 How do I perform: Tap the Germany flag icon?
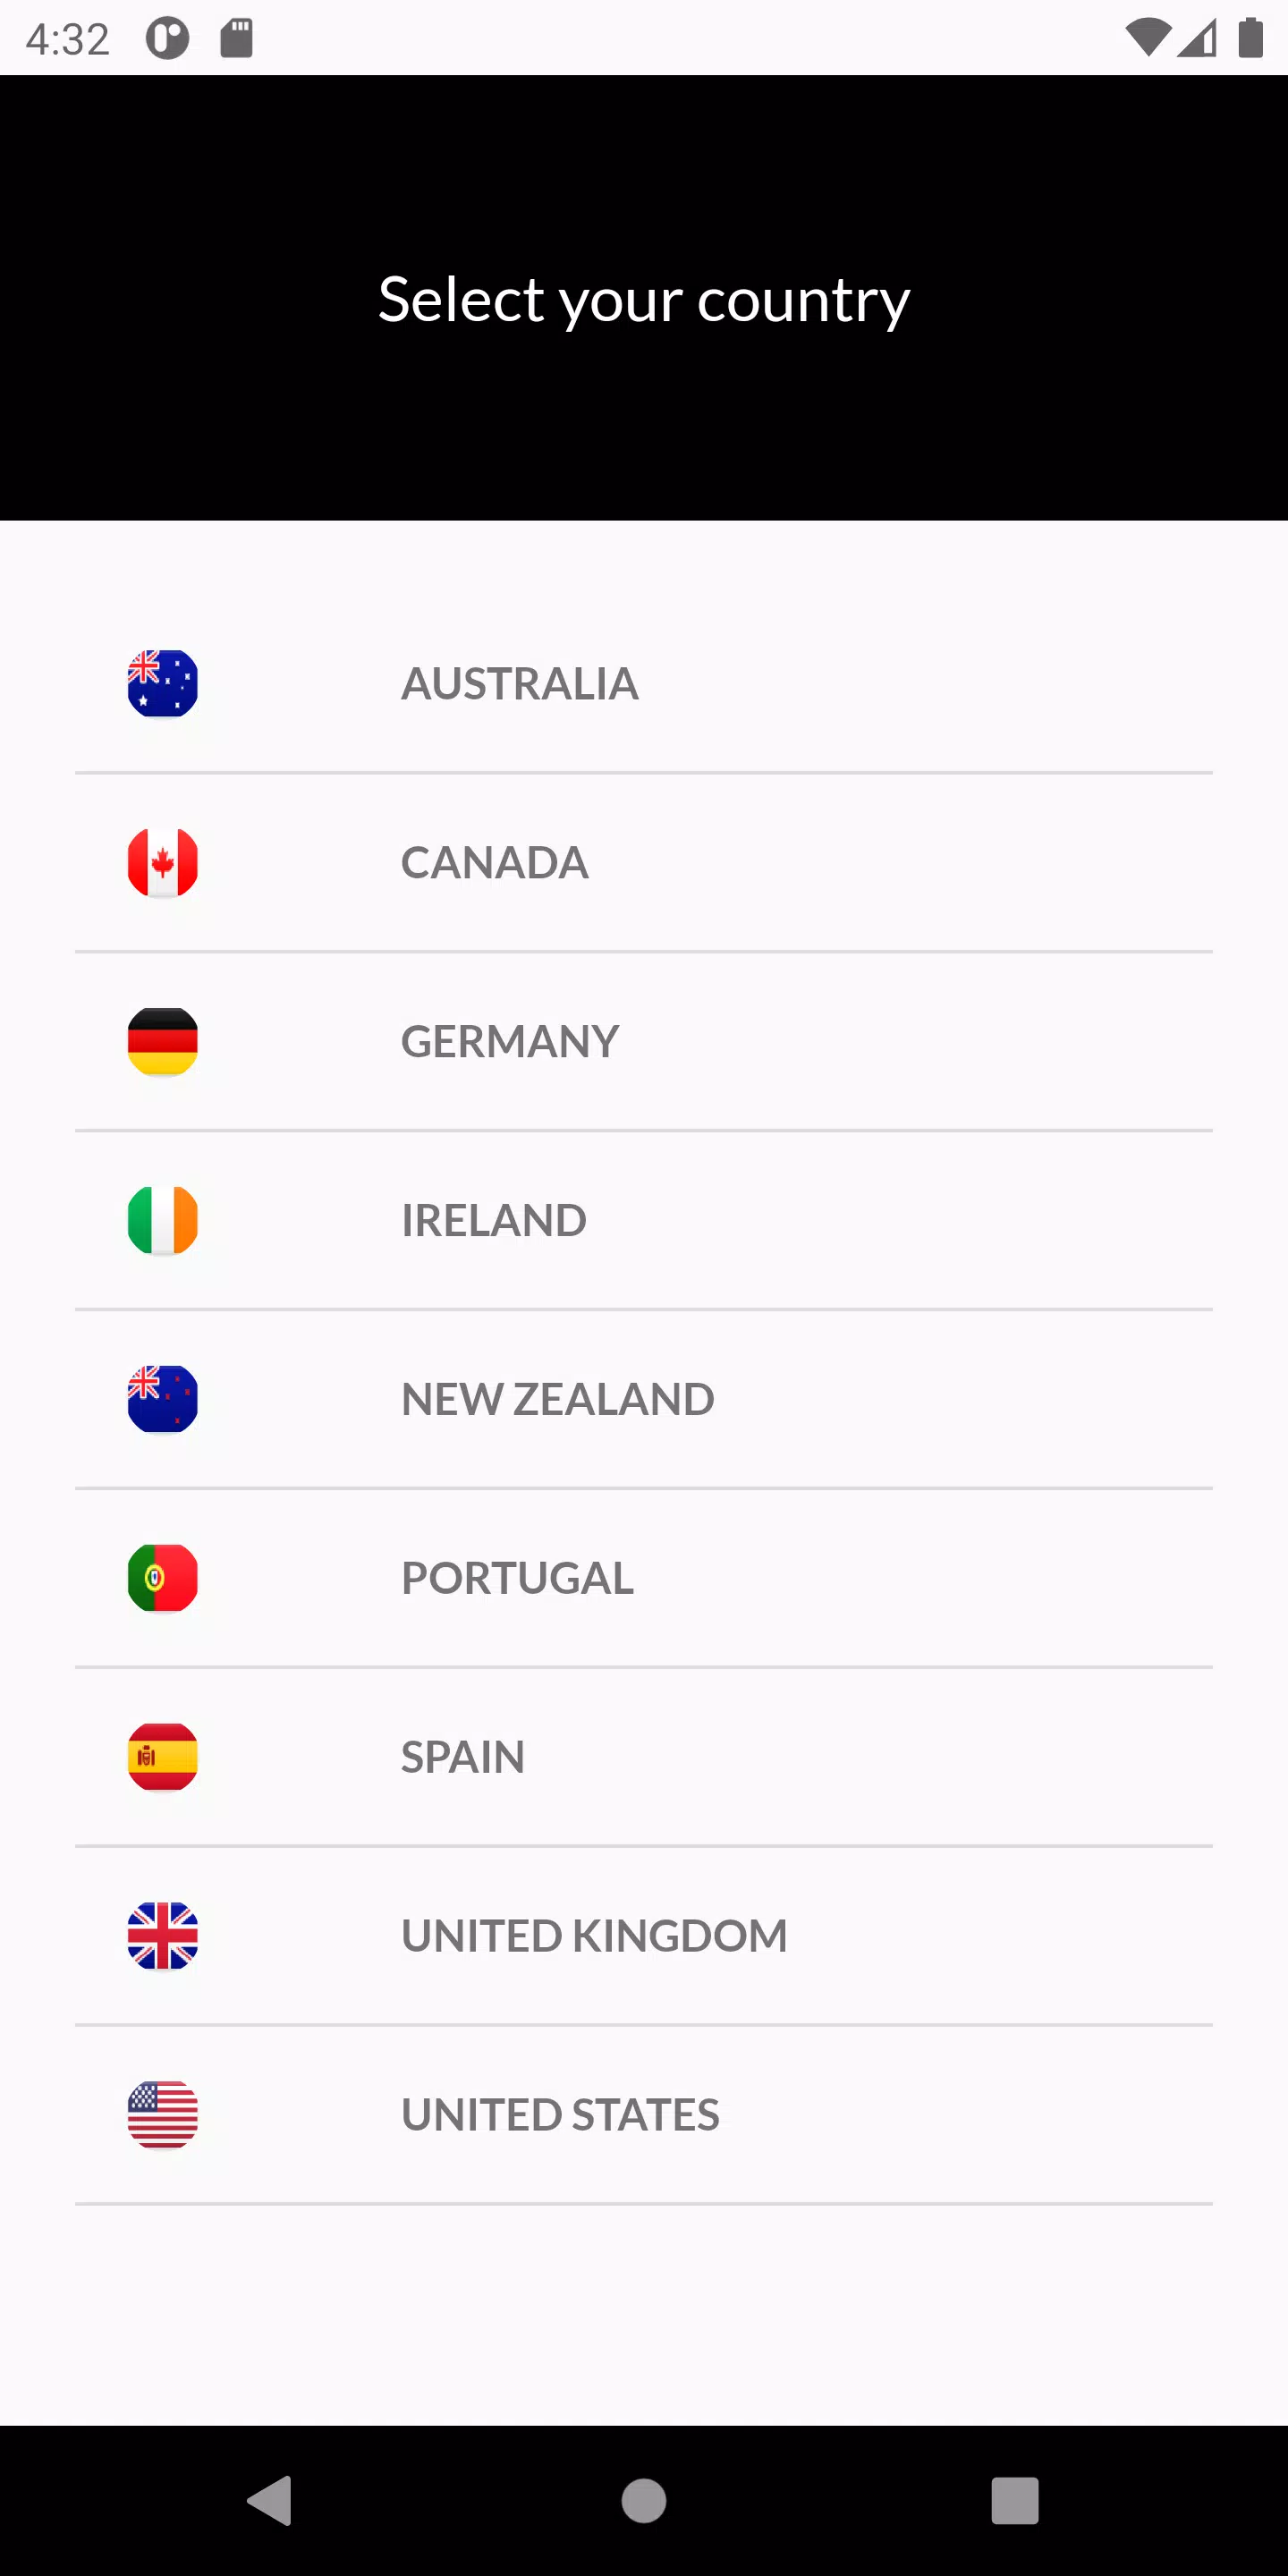click(162, 1041)
